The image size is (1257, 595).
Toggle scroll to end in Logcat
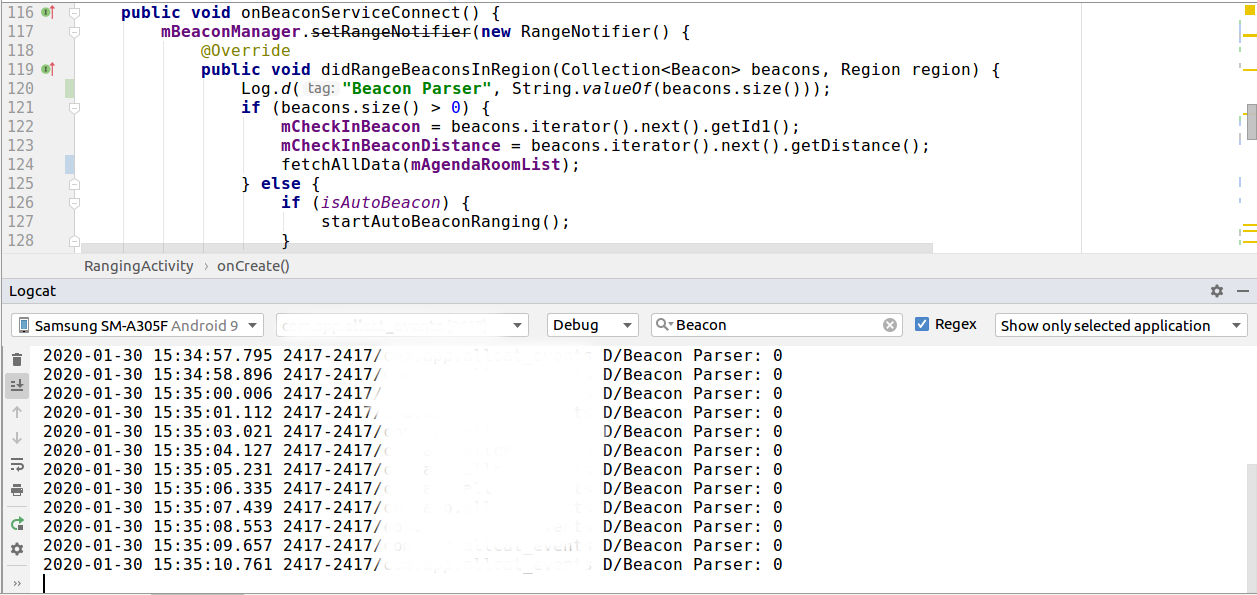tap(17, 385)
